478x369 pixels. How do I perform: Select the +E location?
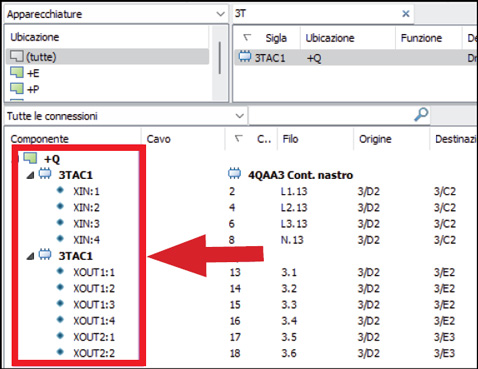(33, 73)
